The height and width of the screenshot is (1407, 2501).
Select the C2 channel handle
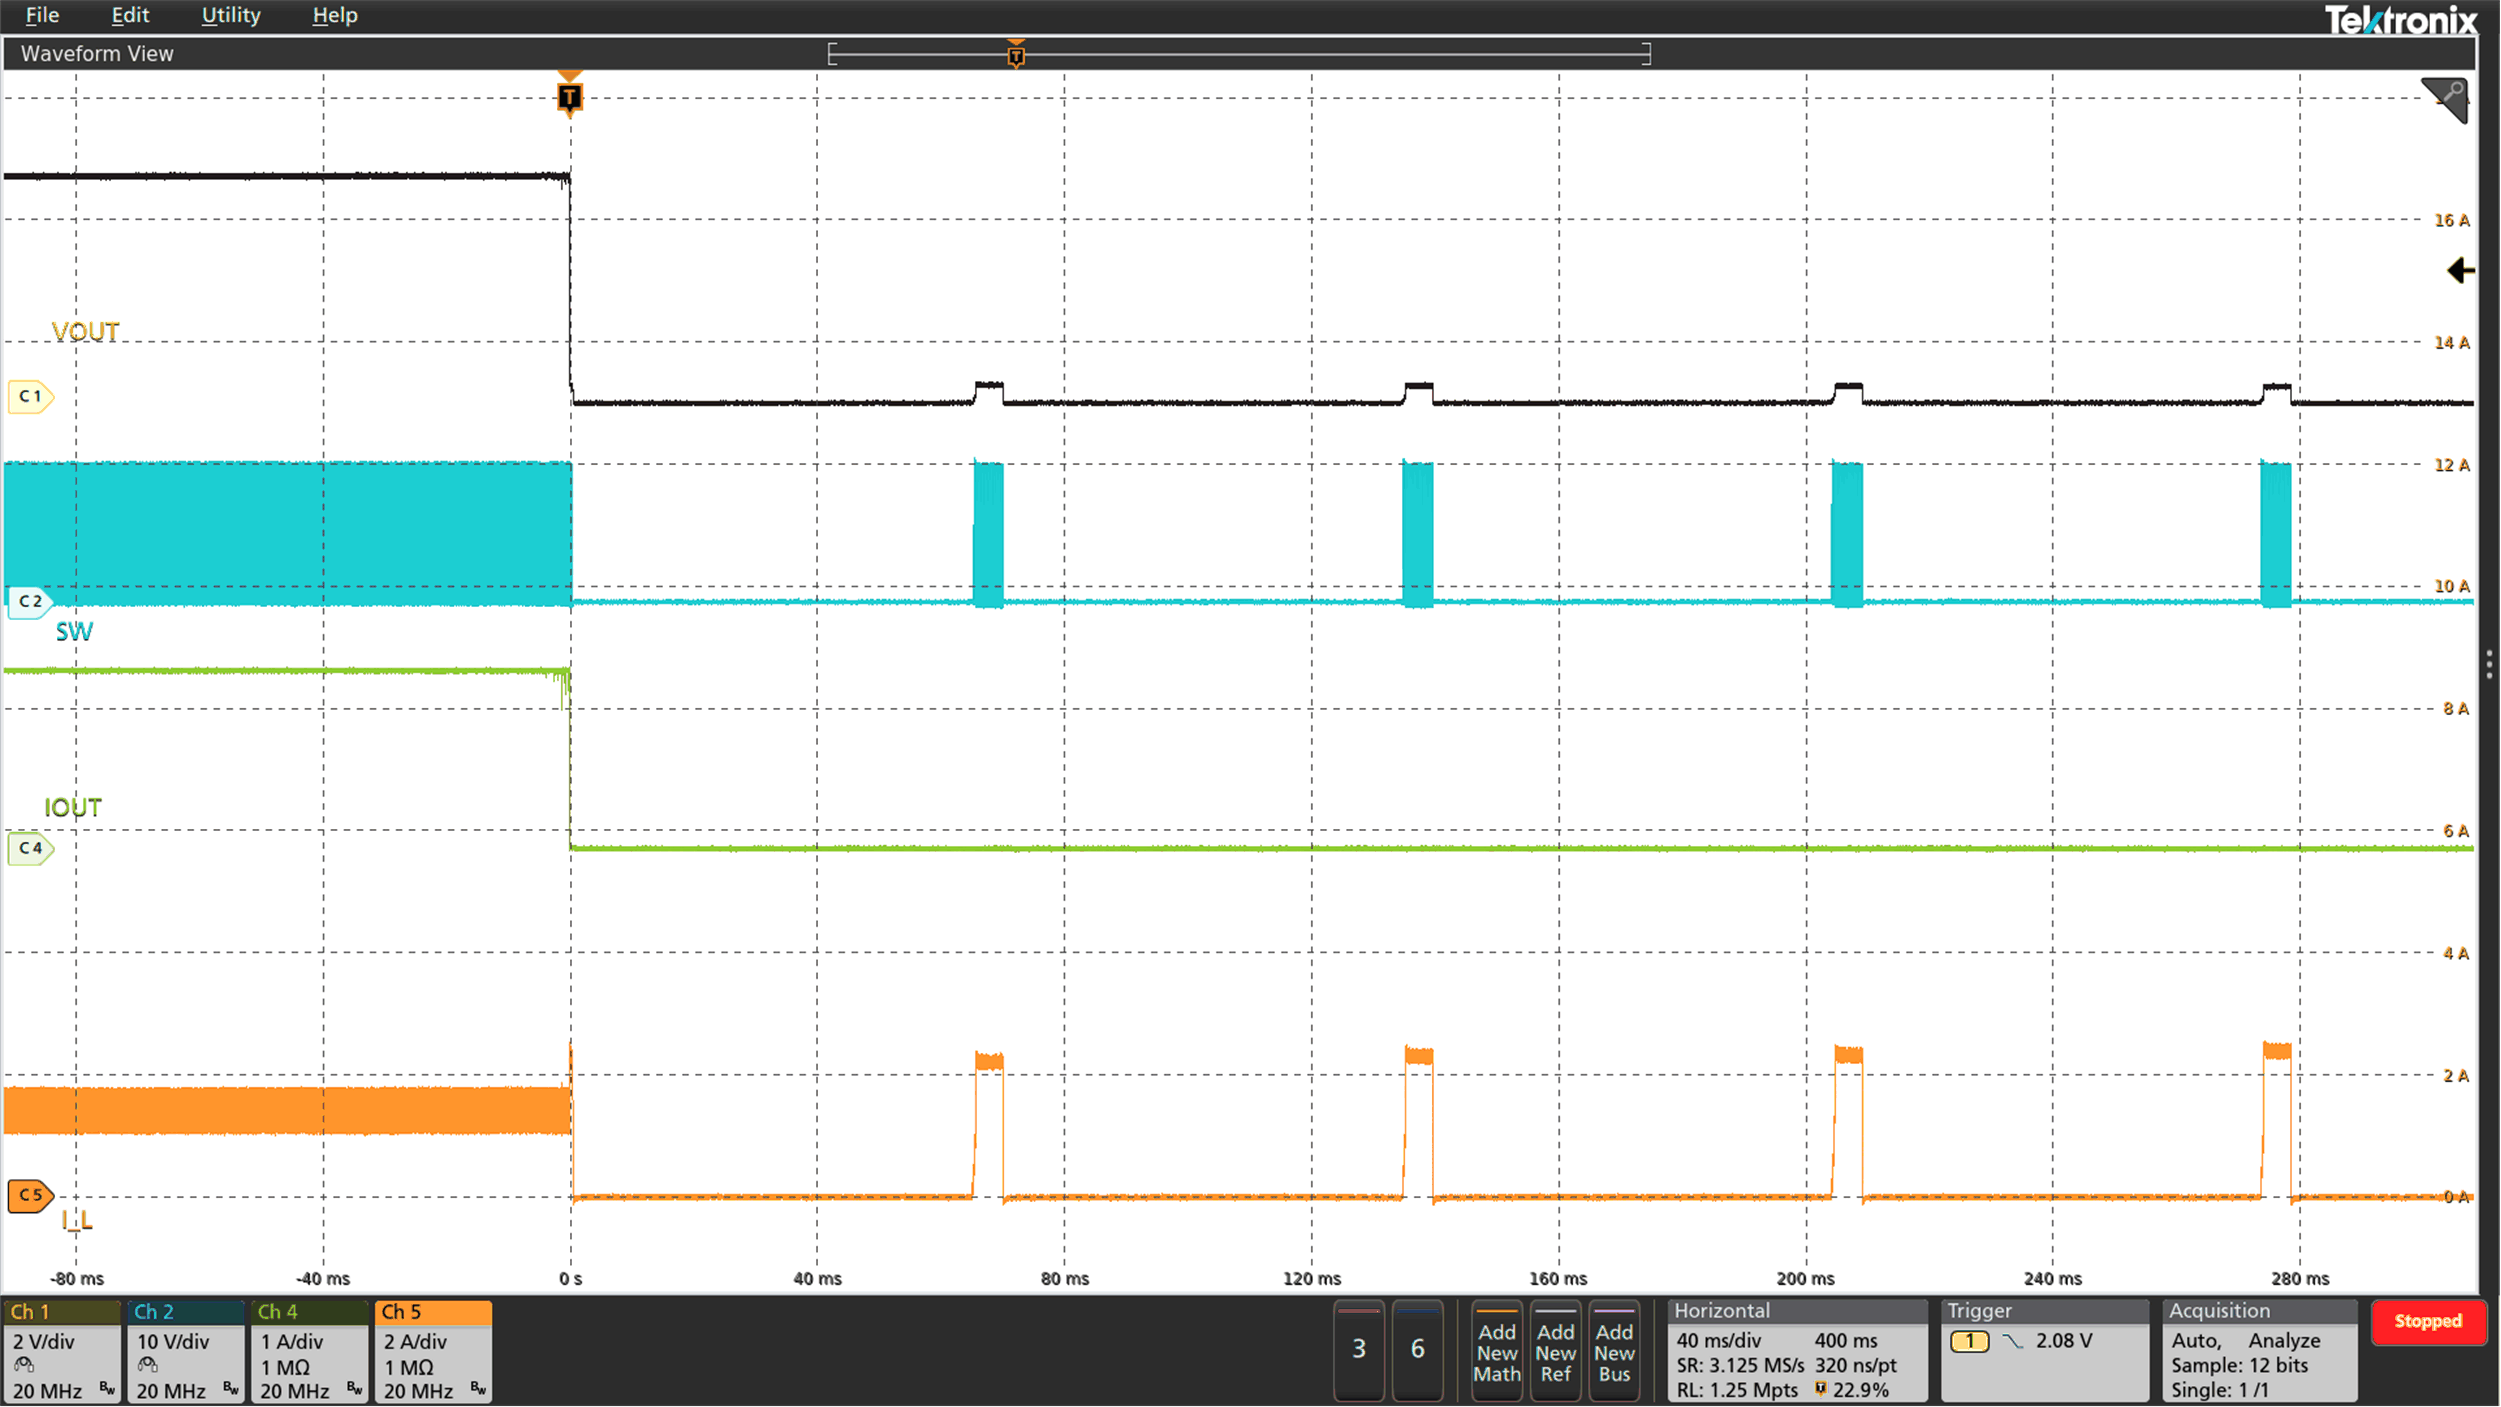click(30, 602)
